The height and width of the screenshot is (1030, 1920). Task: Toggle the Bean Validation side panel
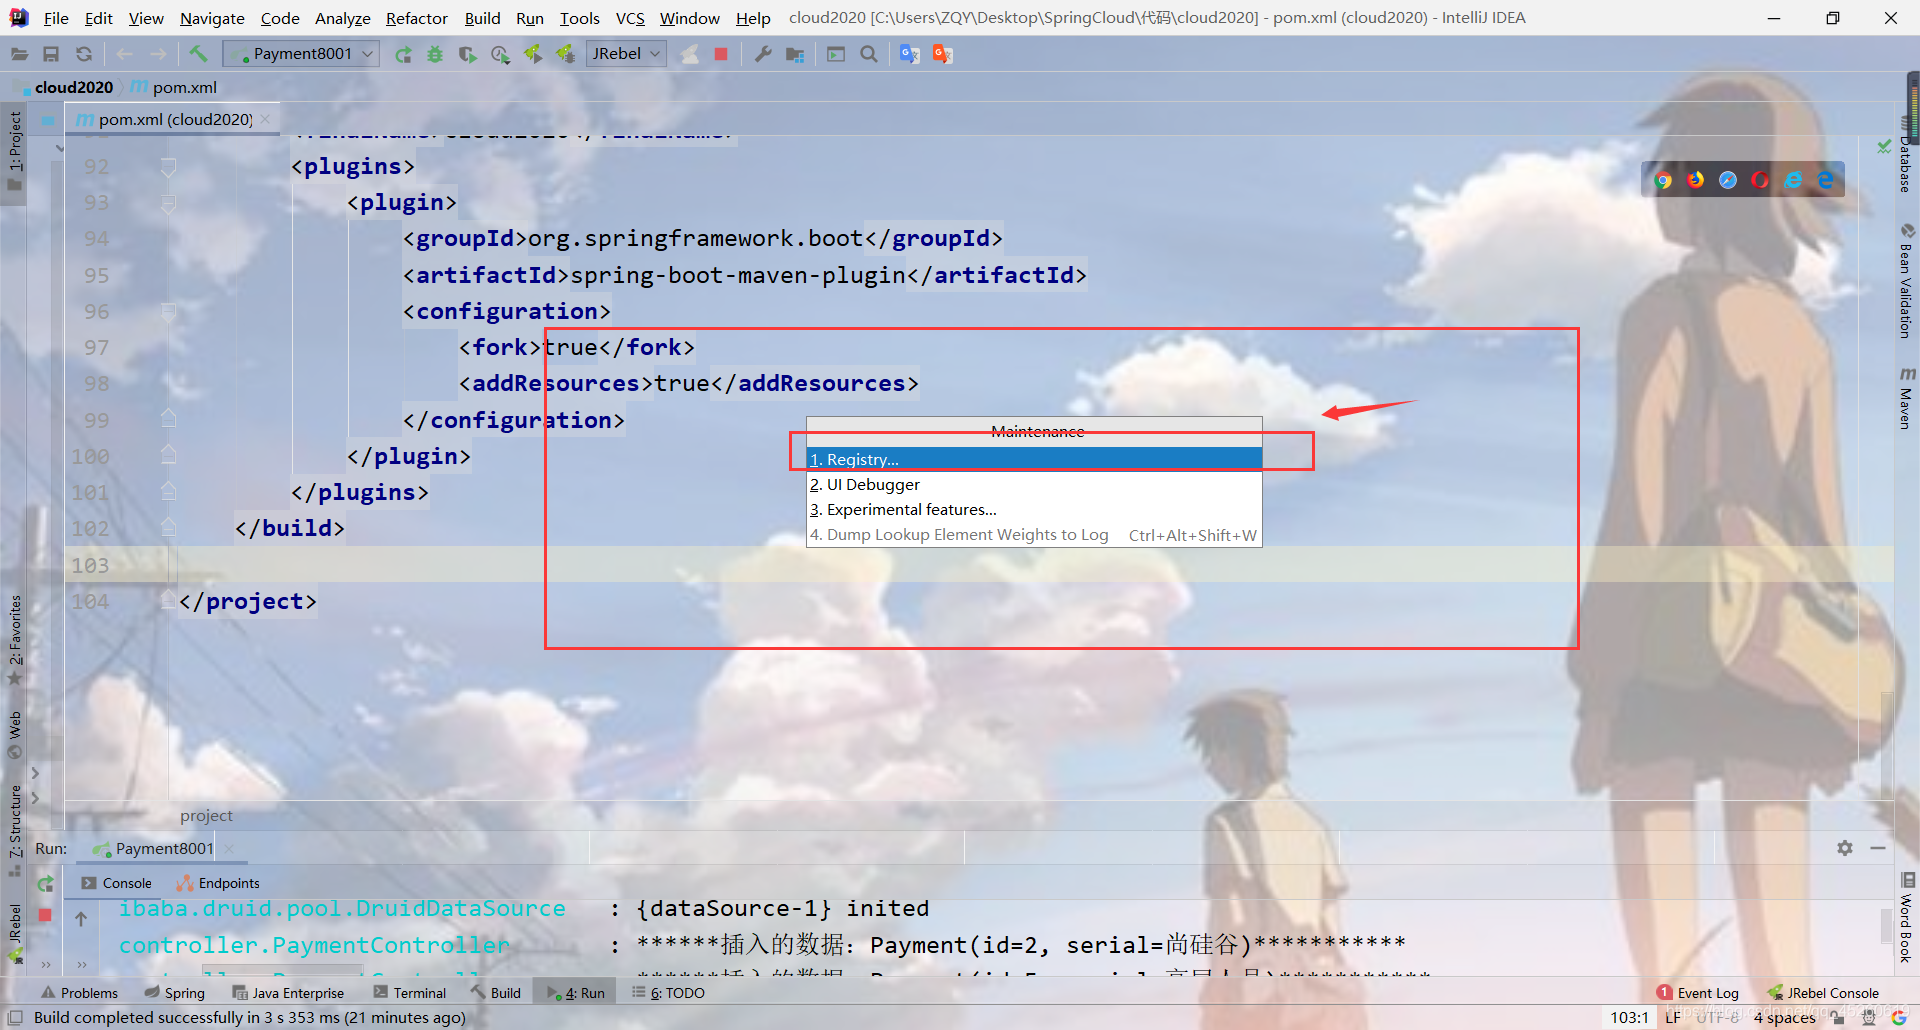tap(1906, 282)
